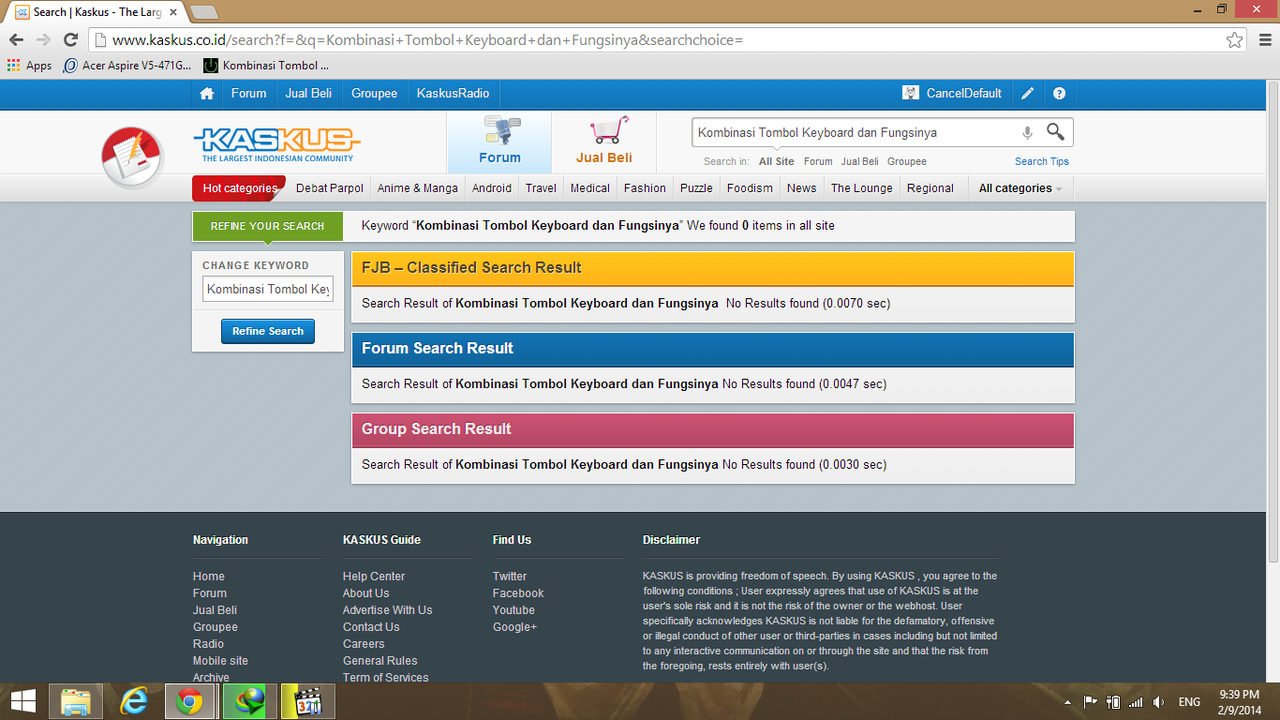The width and height of the screenshot is (1280, 720).
Task: Launch Internet Explorer from taskbar
Action: click(x=133, y=702)
